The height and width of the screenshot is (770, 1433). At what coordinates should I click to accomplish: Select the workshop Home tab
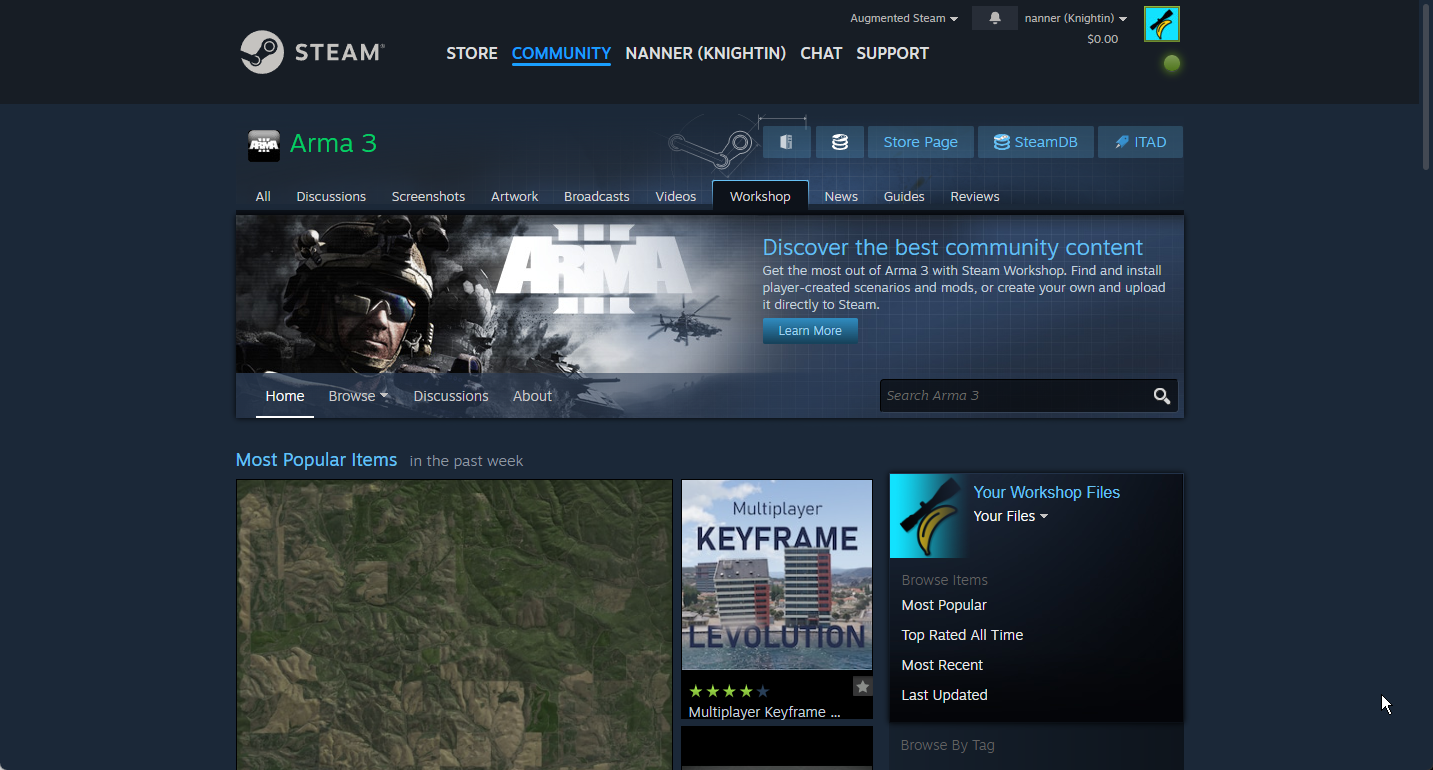click(x=285, y=396)
